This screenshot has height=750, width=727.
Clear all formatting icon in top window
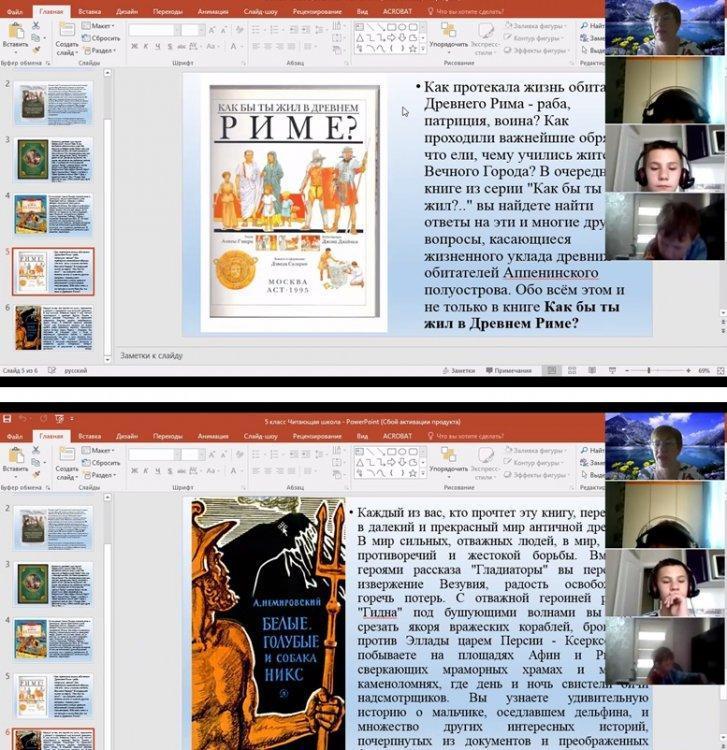(239, 30)
